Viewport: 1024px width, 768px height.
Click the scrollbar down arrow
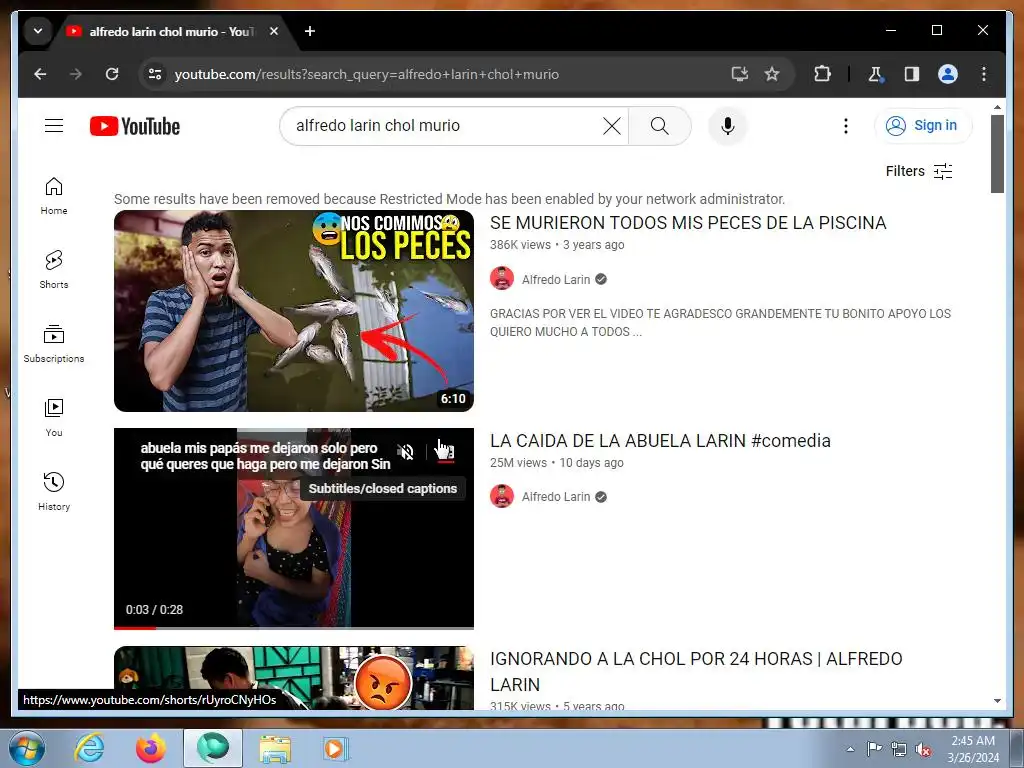point(997,701)
